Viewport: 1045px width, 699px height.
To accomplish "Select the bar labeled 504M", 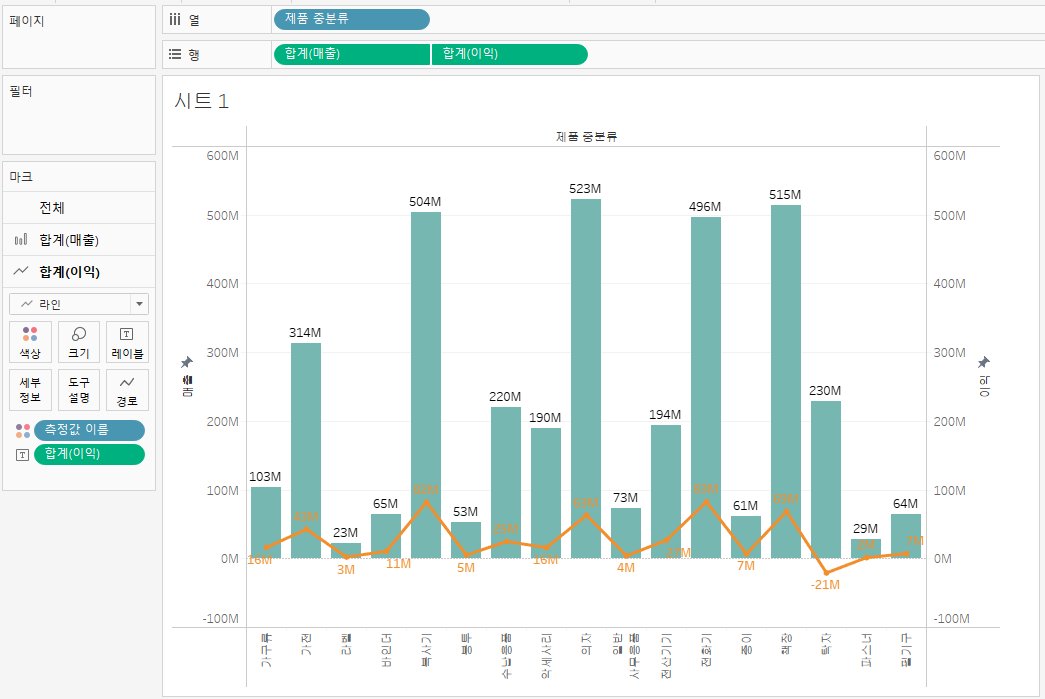I will [x=426, y=385].
